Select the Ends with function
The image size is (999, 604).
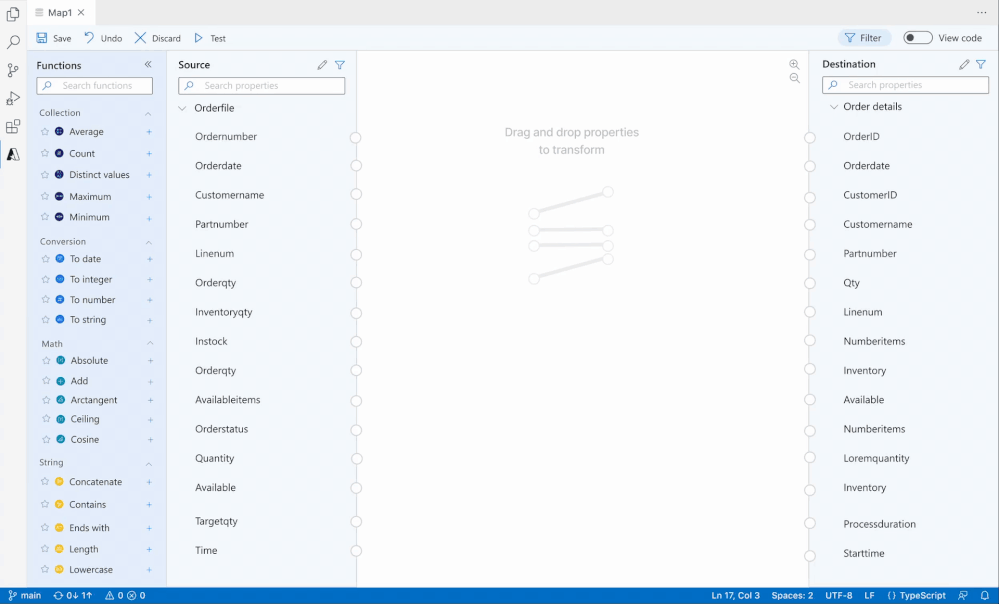[89, 528]
